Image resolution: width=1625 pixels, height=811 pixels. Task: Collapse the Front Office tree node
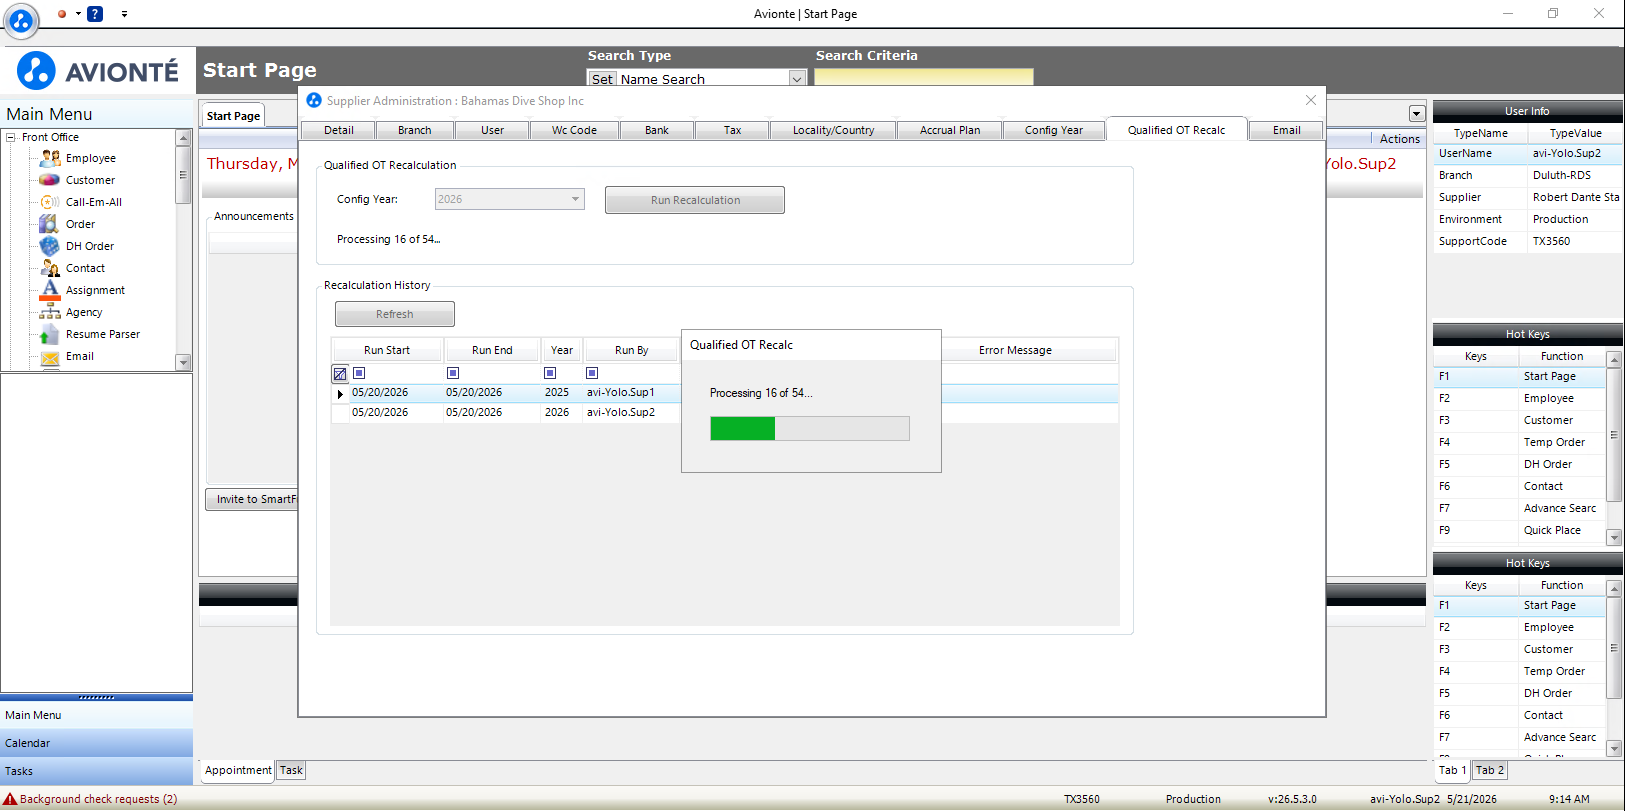tap(11, 137)
